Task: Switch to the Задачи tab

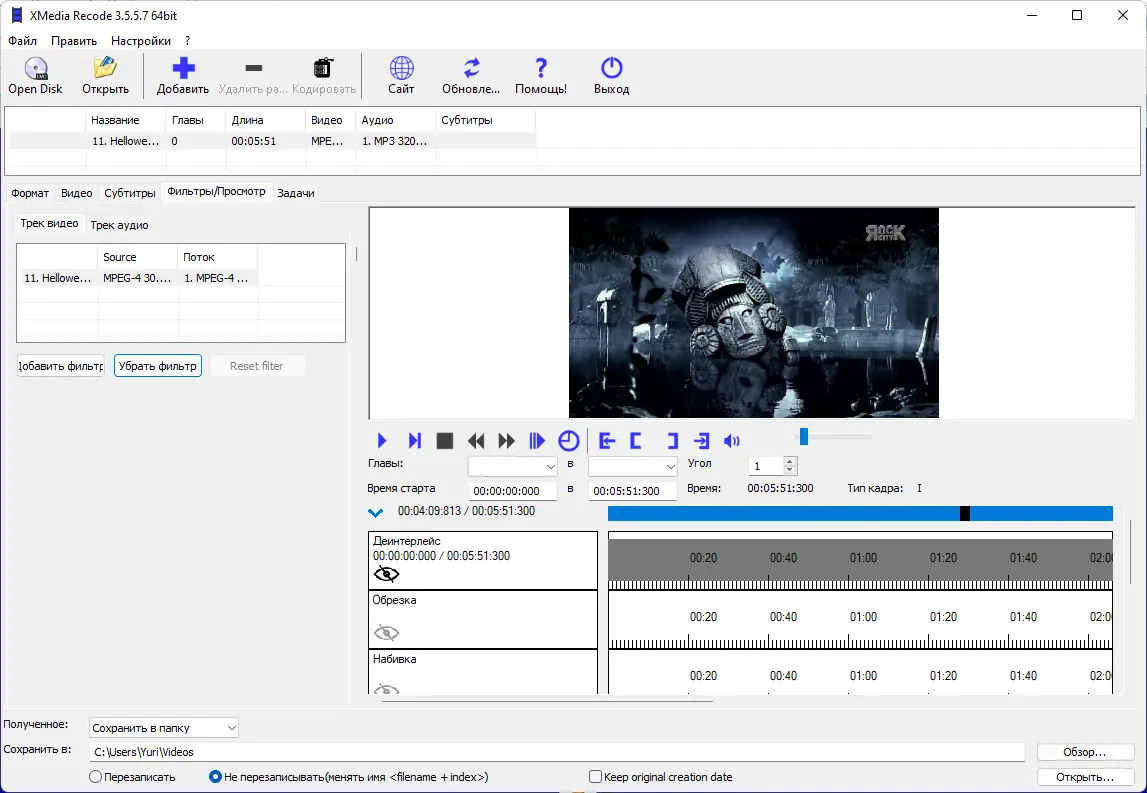Action: (x=296, y=193)
